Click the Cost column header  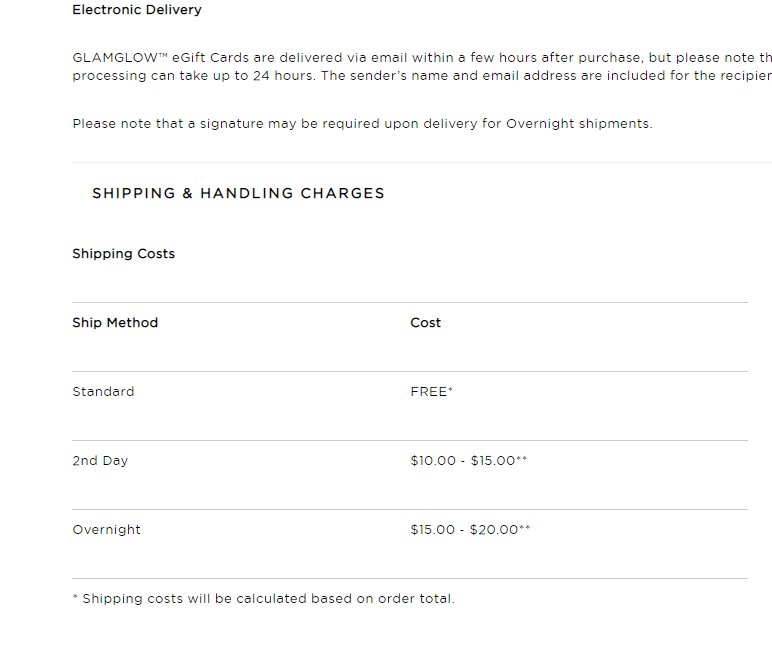[425, 322]
